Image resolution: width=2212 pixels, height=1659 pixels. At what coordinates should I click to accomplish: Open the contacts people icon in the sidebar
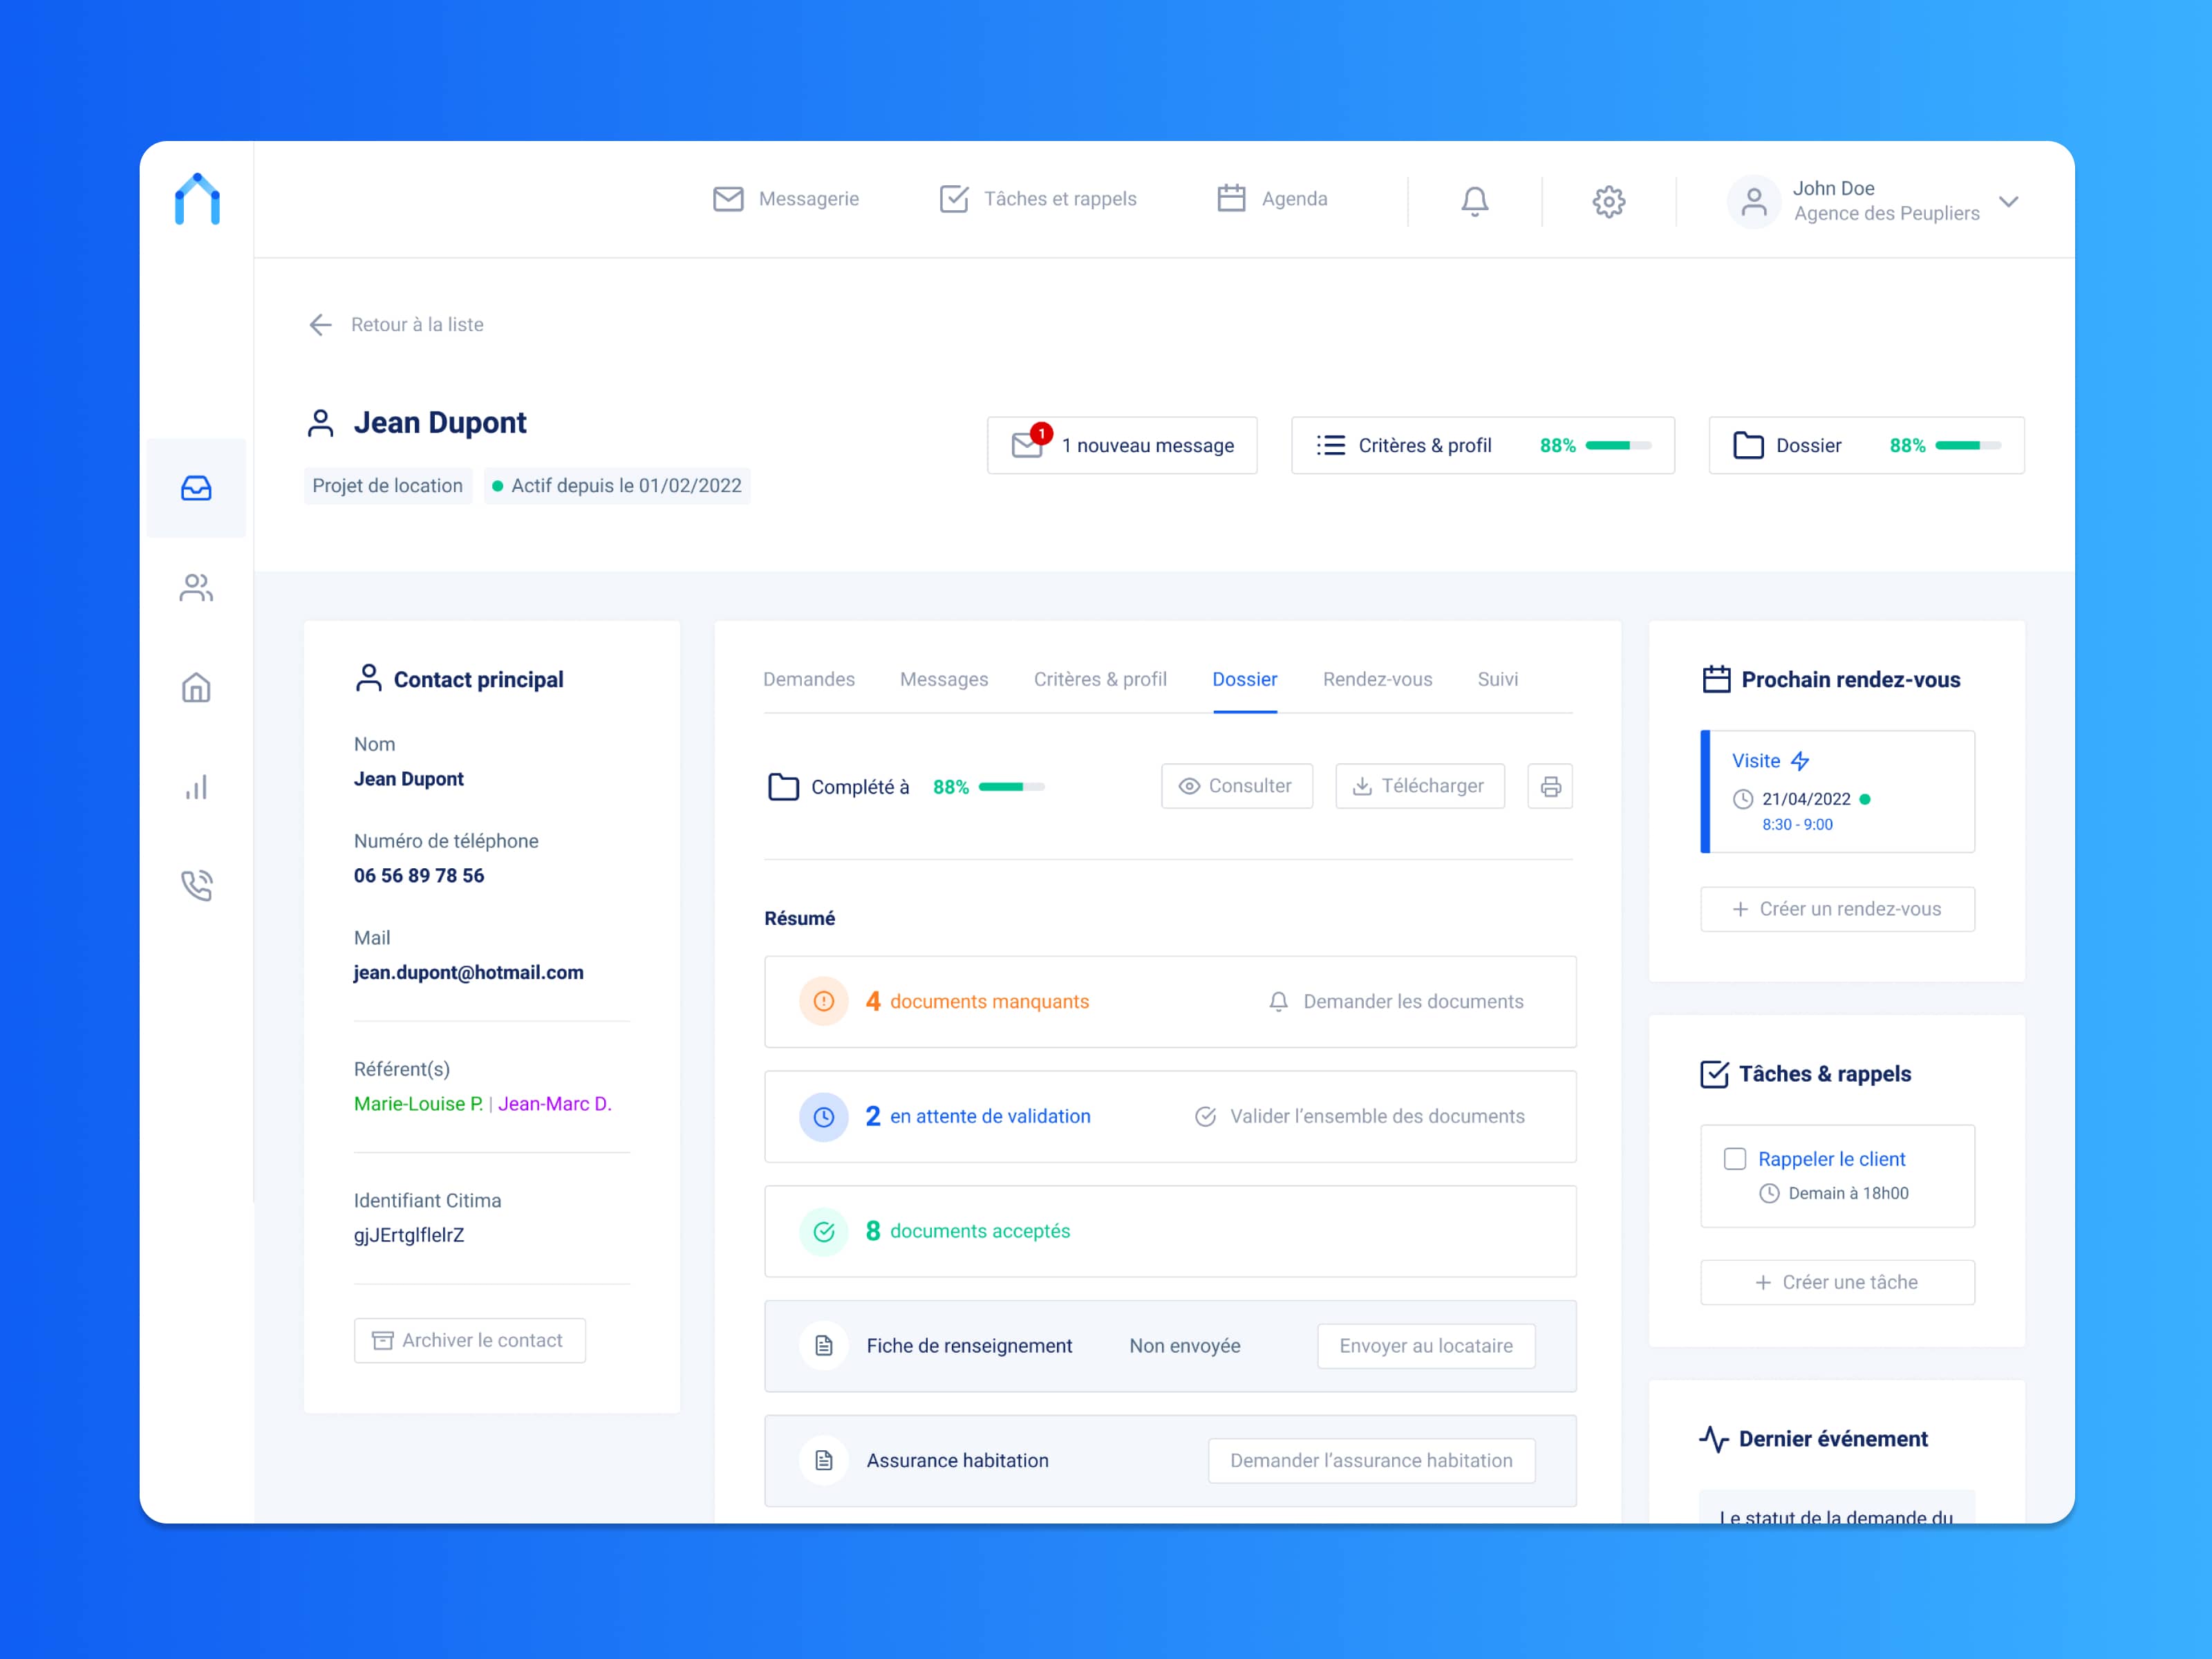[x=196, y=588]
